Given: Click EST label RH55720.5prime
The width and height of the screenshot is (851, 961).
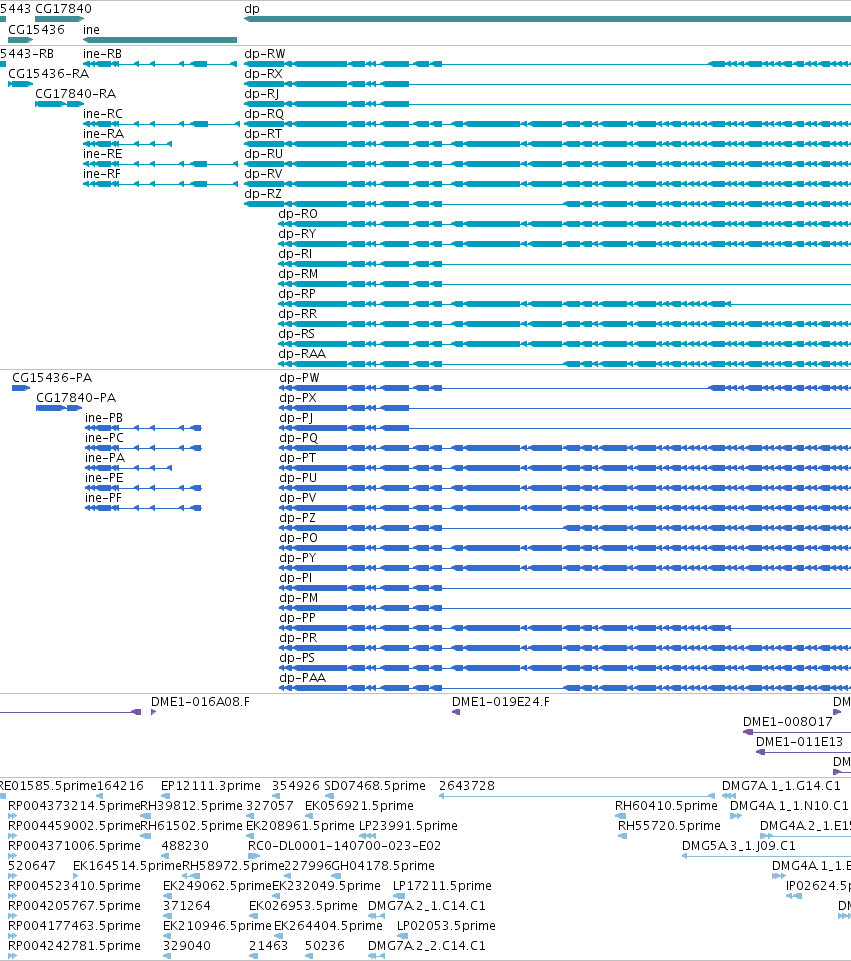Looking at the screenshot, I should [x=669, y=826].
